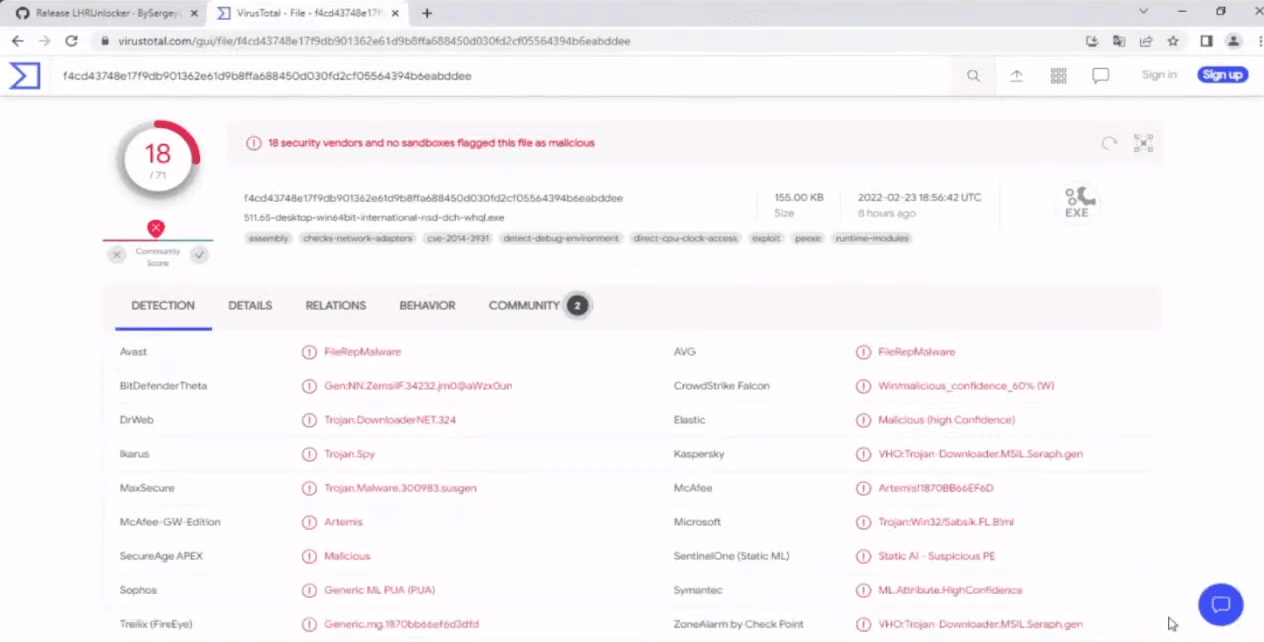The height and width of the screenshot is (642, 1264).
Task: Upvote community score with the check button
Action: (x=200, y=255)
